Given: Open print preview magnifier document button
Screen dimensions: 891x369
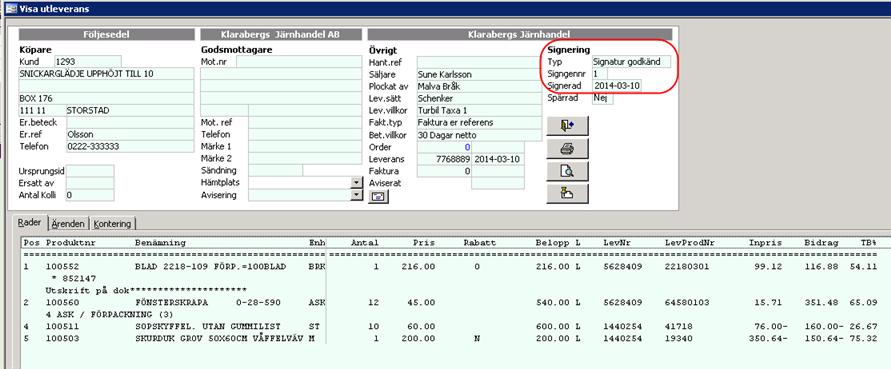Looking at the screenshot, I should [x=567, y=171].
